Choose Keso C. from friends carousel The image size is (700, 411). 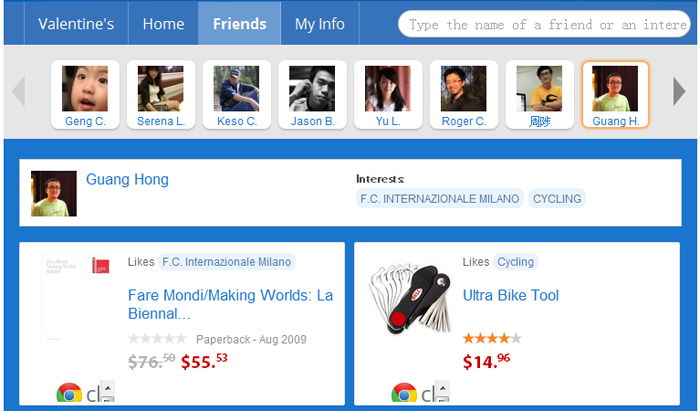click(x=236, y=95)
